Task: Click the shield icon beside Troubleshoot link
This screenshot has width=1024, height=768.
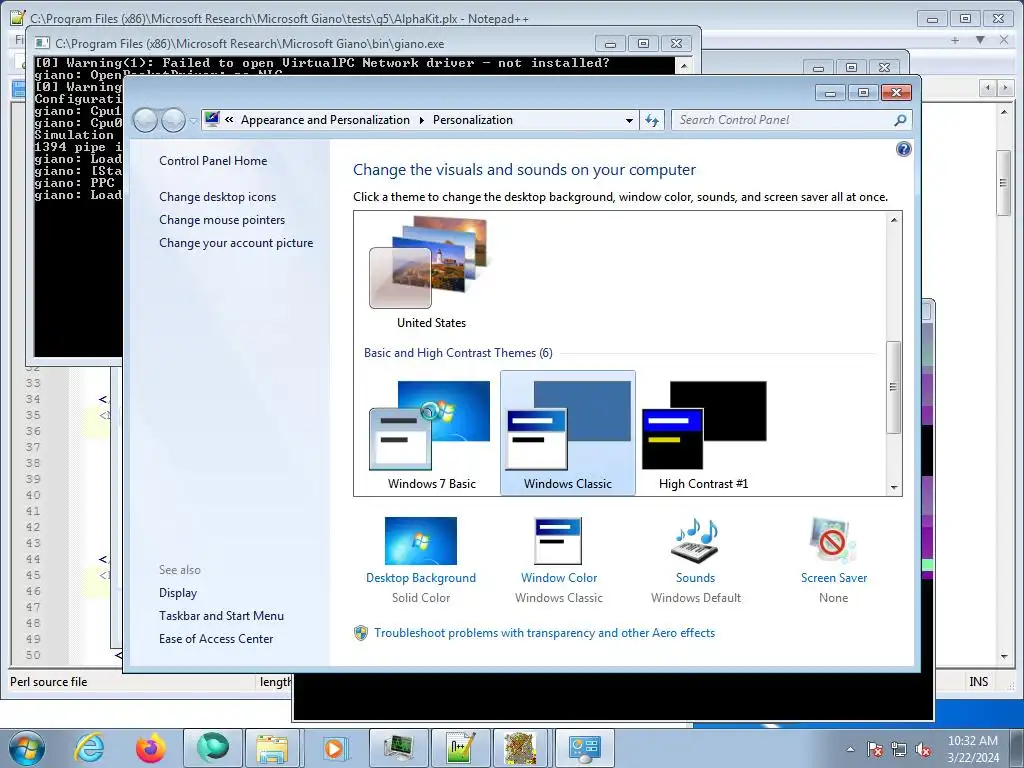Action: (x=360, y=633)
